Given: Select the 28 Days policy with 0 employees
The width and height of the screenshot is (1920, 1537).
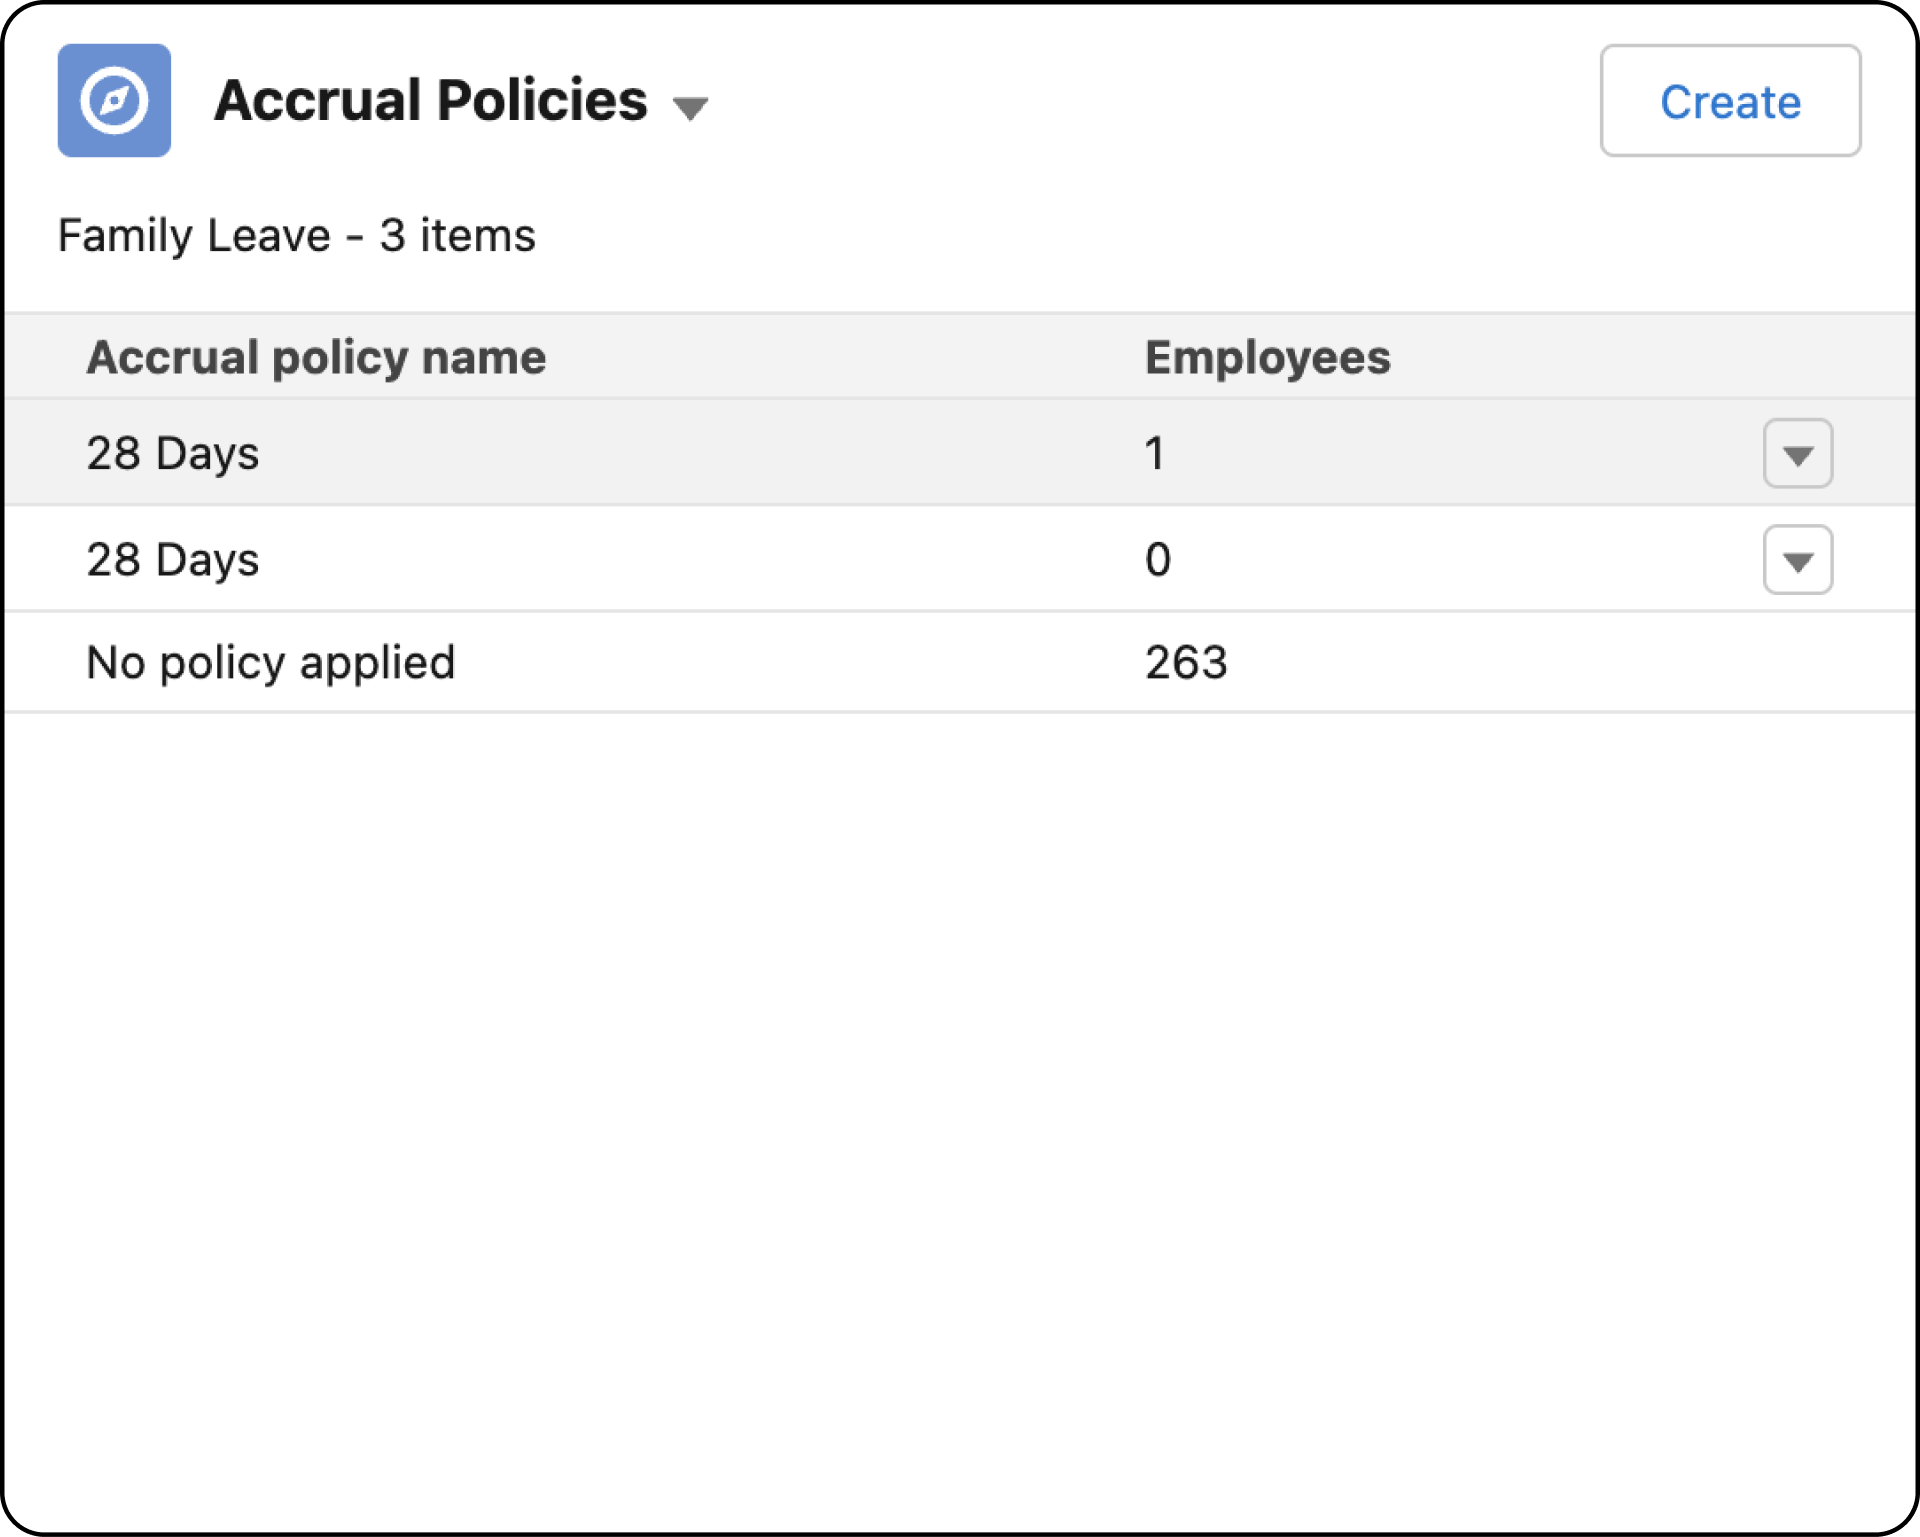Looking at the screenshot, I should tap(172, 559).
